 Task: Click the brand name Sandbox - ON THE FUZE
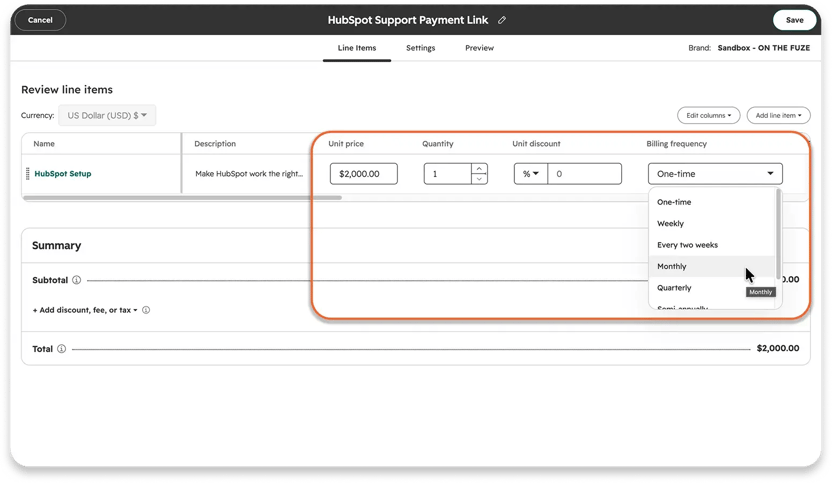(x=764, y=48)
